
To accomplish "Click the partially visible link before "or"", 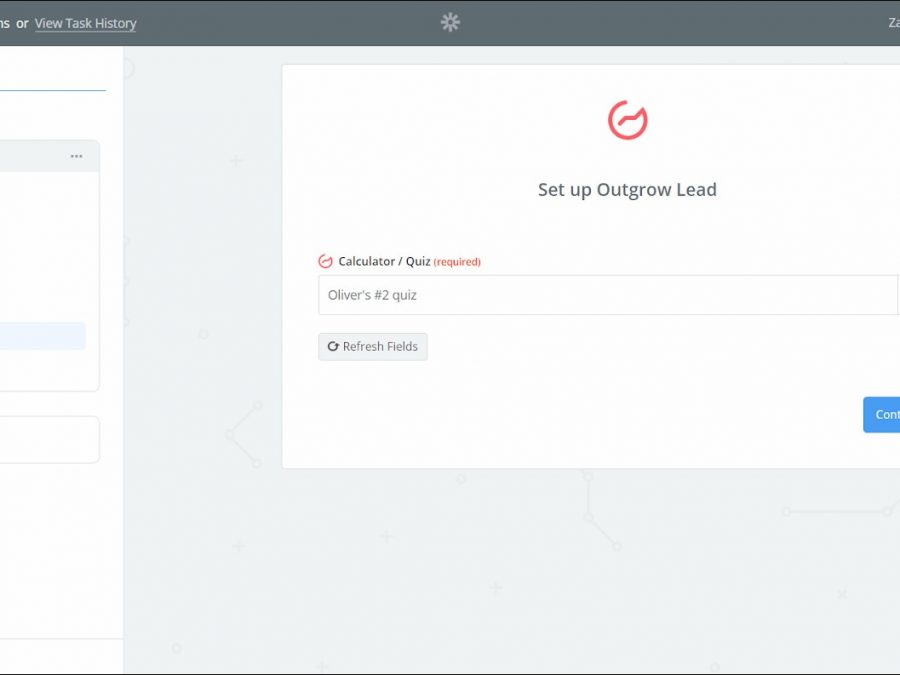I will pyautogui.click(x=4, y=23).
